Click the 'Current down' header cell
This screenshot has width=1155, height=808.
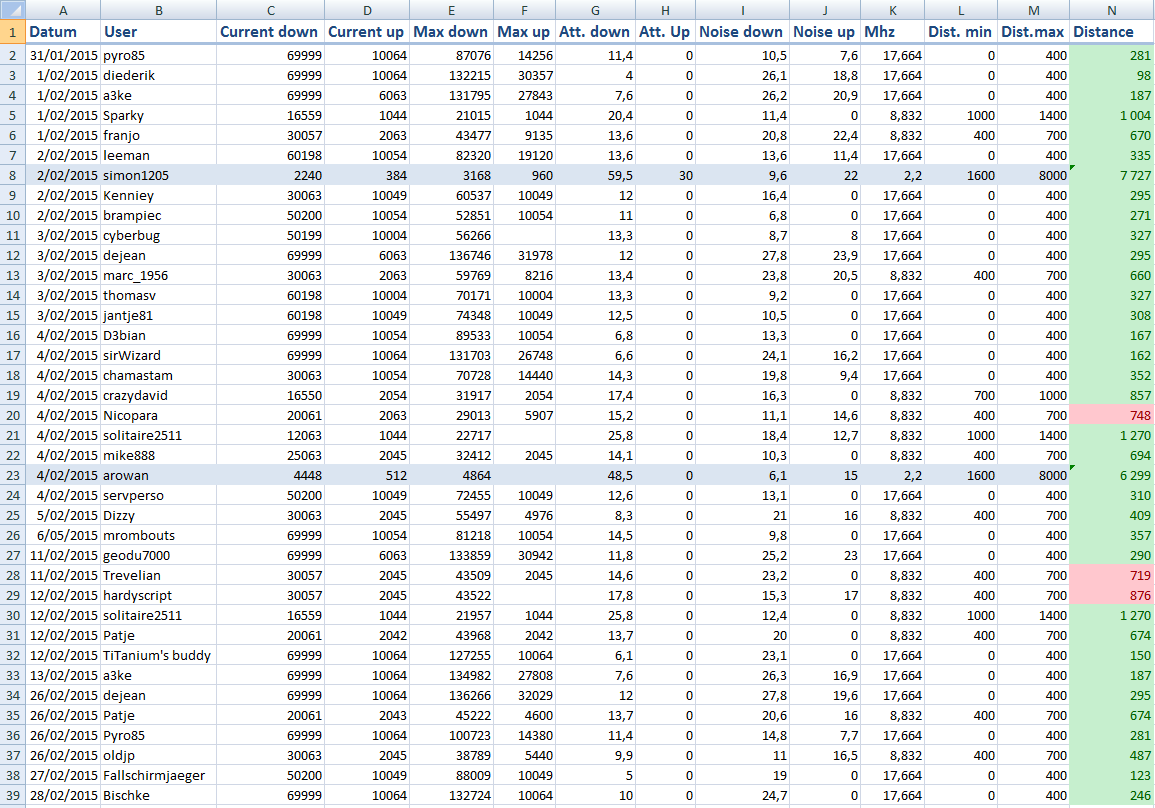point(270,32)
